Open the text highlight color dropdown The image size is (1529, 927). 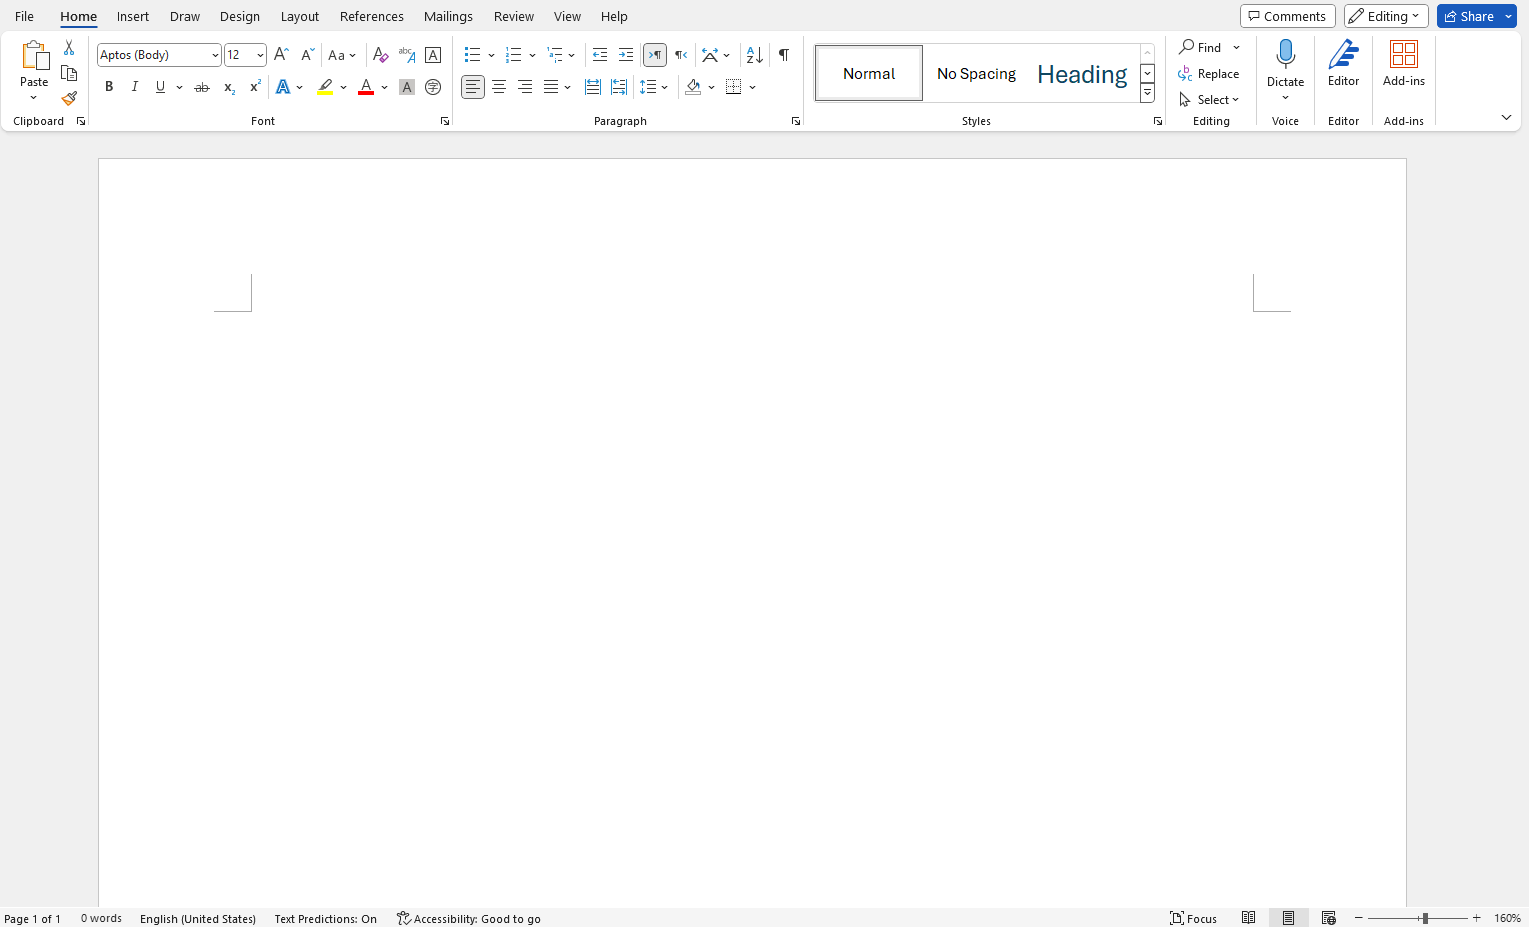[343, 88]
